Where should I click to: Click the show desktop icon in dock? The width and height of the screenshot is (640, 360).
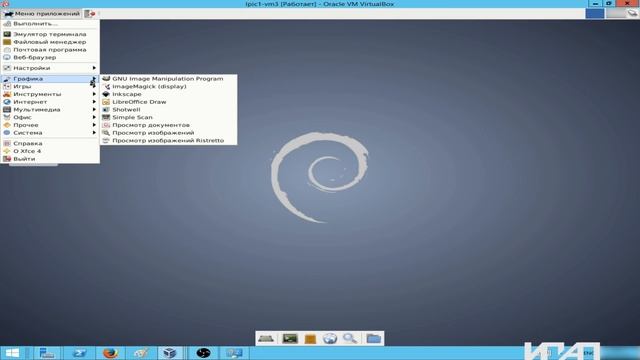pos(266,338)
